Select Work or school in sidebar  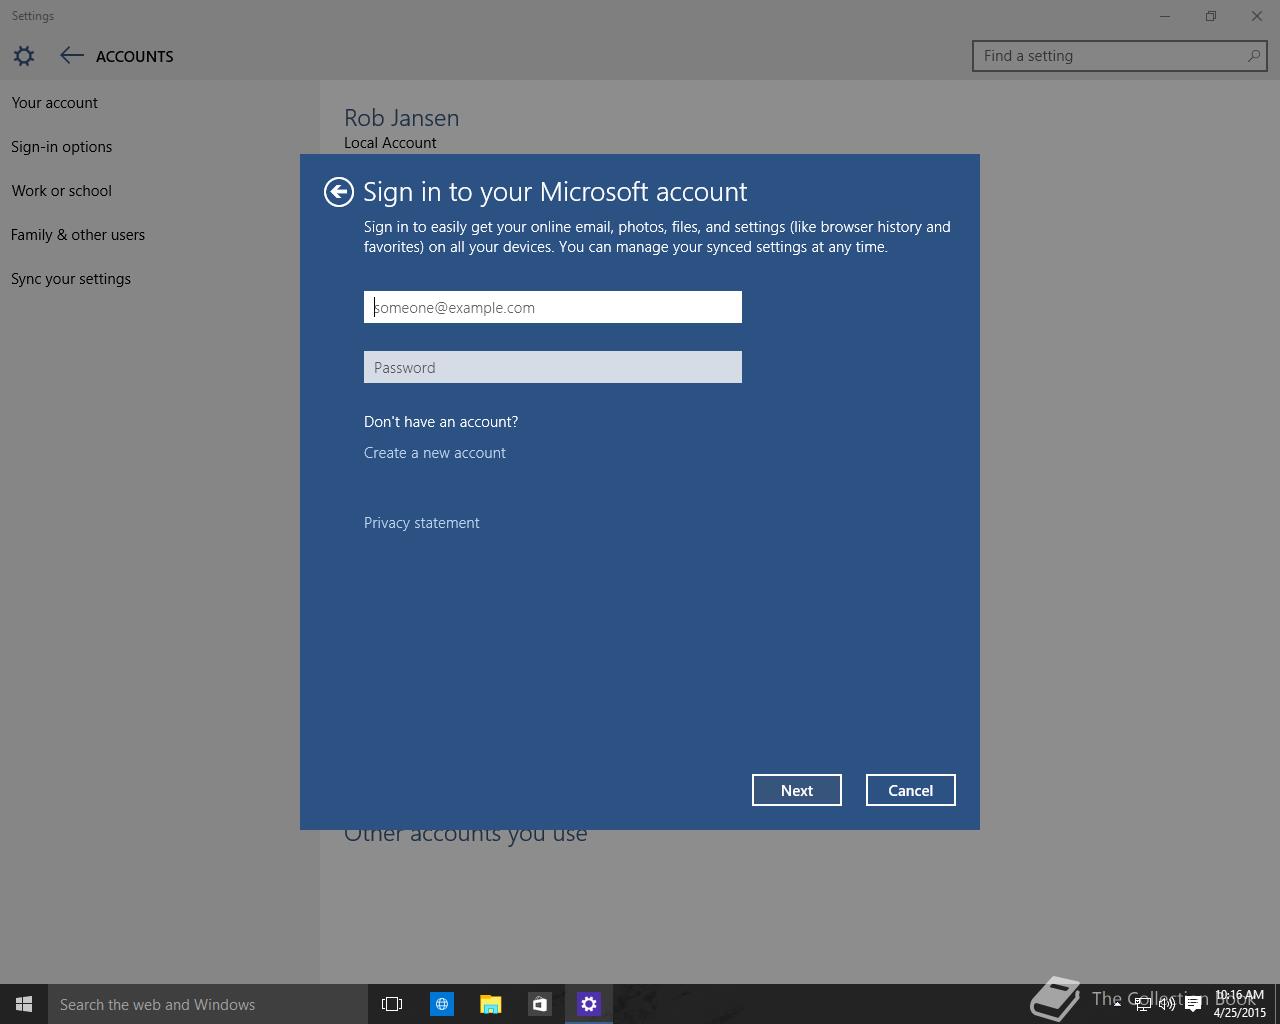[62, 191]
